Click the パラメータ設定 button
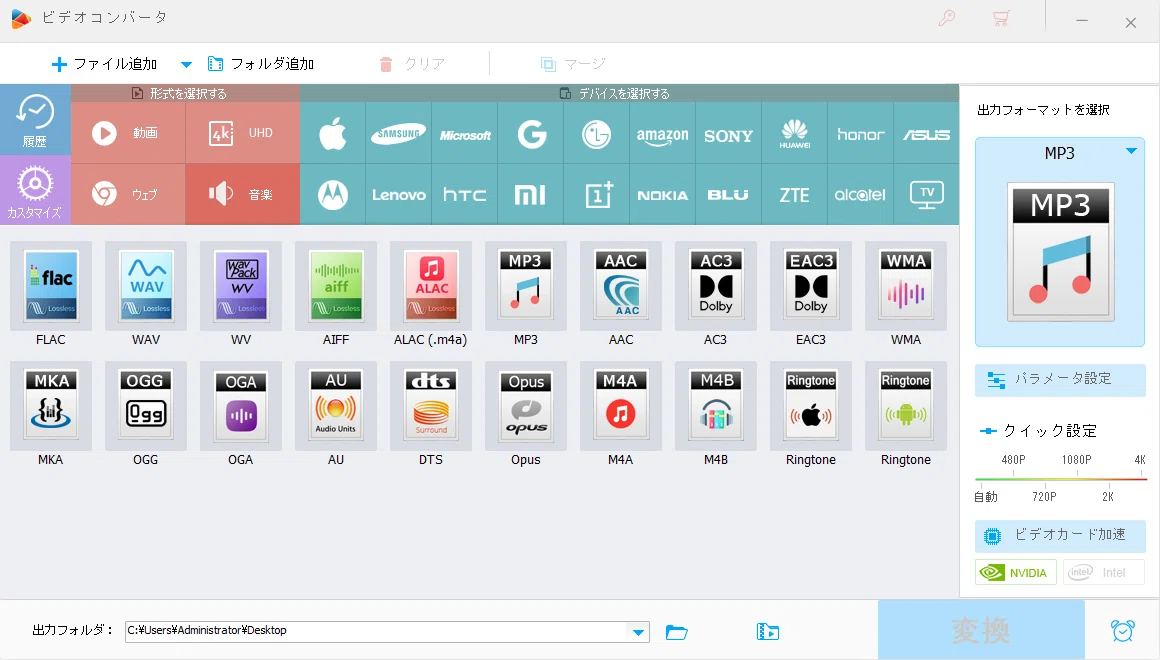 (1060, 380)
